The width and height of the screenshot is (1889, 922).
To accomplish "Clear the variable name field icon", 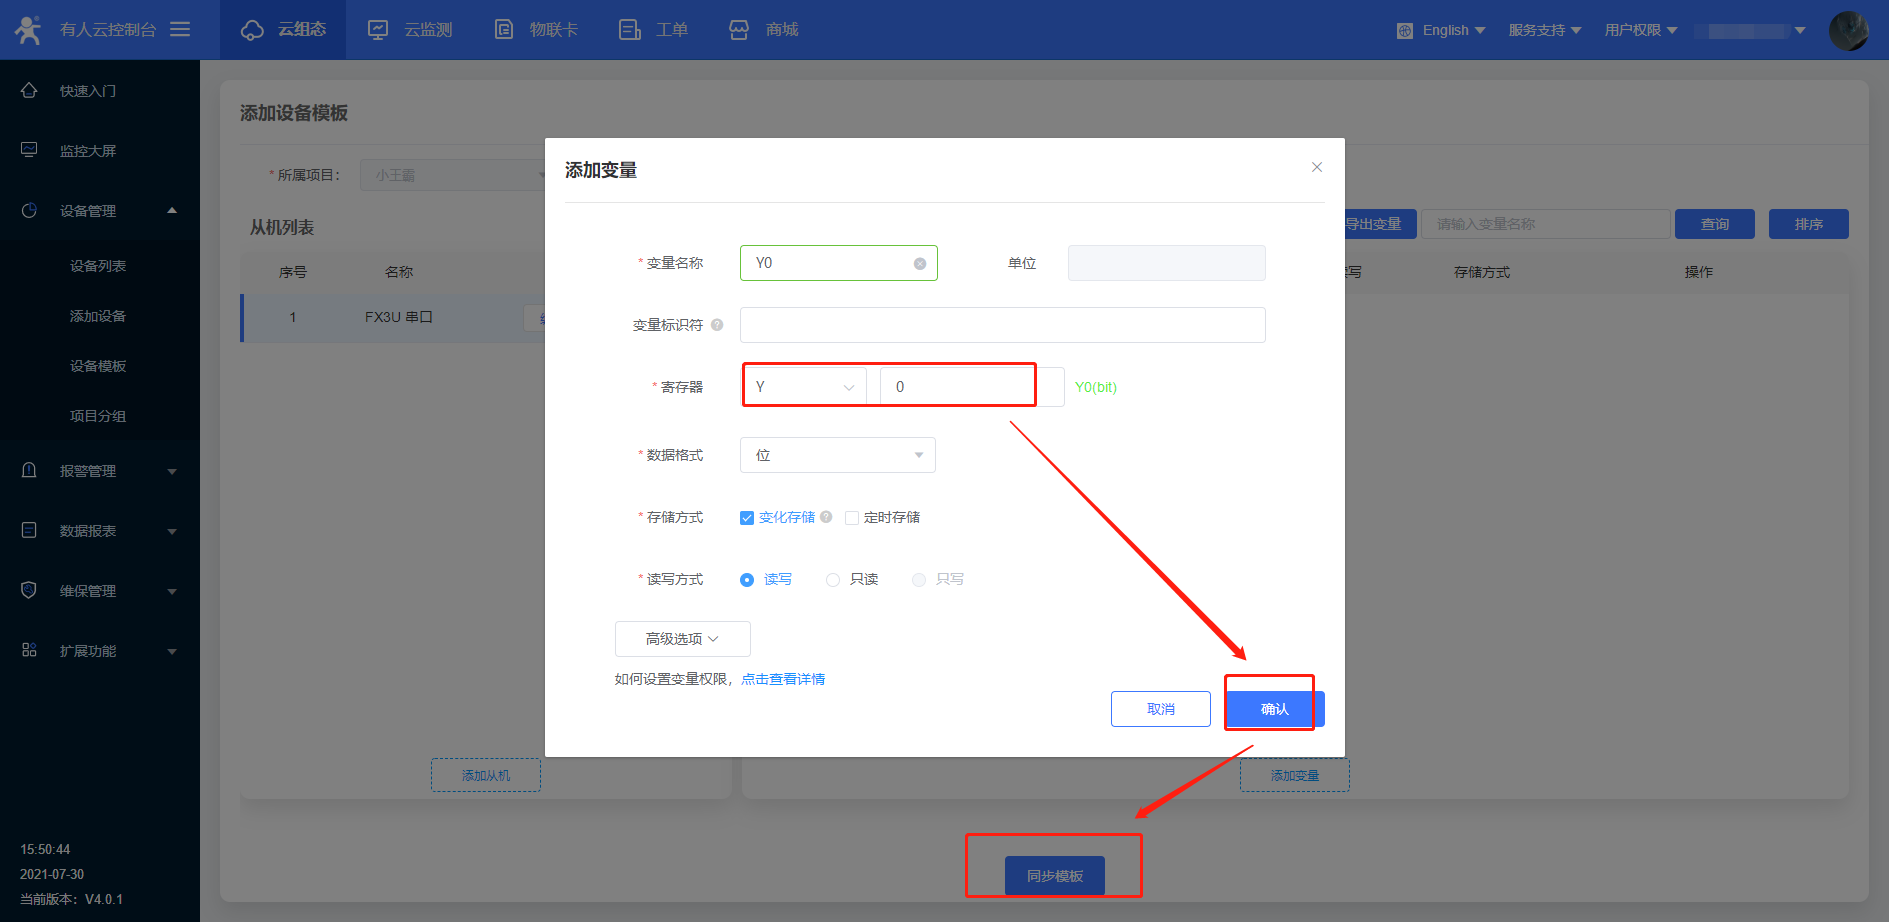I will [x=919, y=264].
